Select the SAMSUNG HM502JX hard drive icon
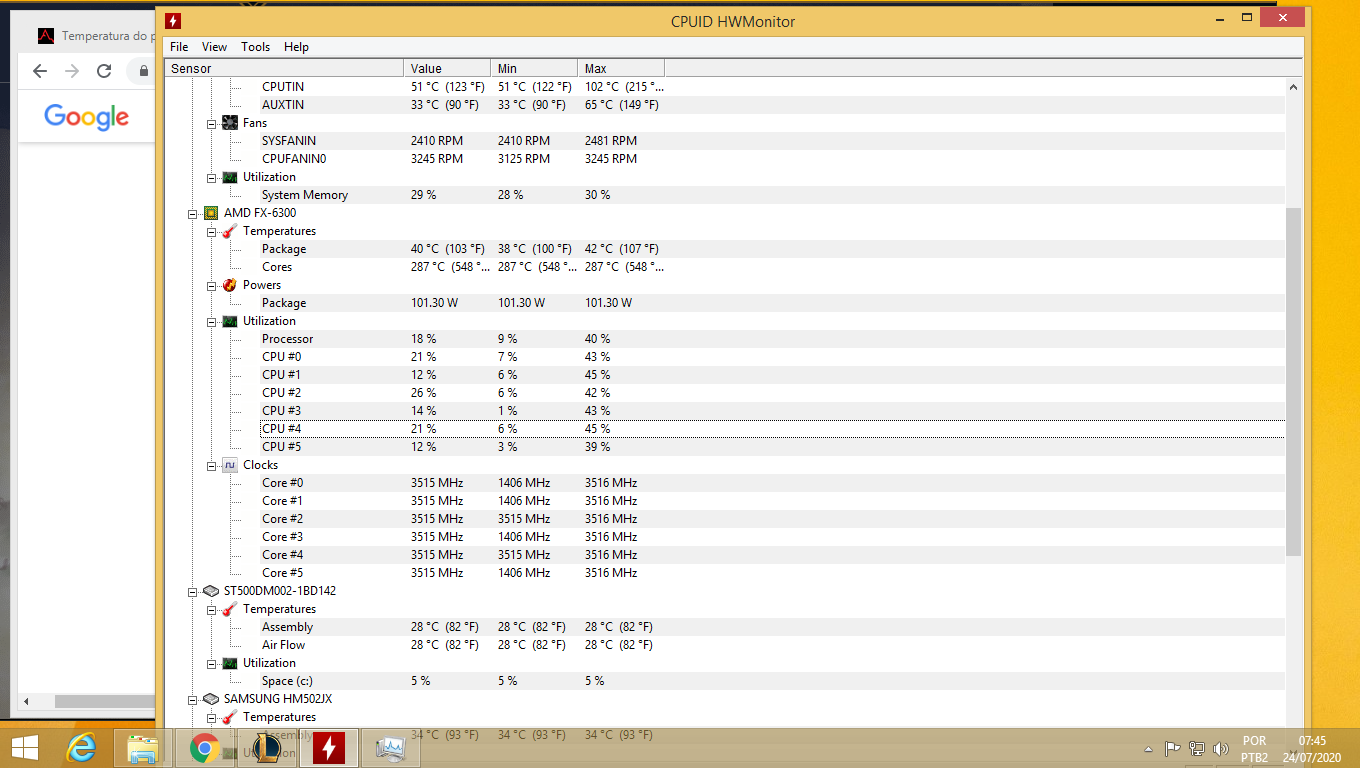The width and height of the screenshot is (1360, 768). coord(211,699)
